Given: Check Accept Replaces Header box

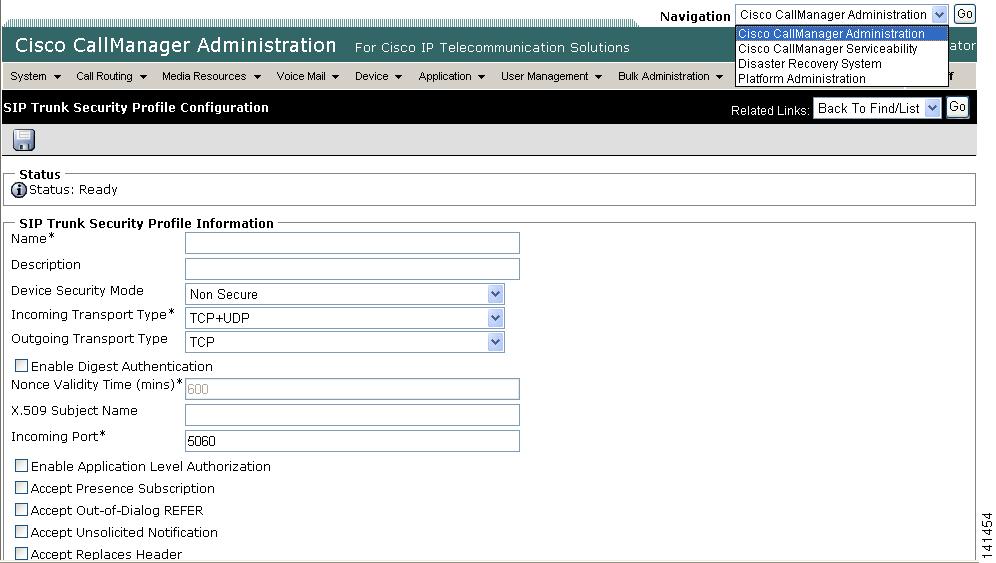Looking at the screenshot, I should 22,553.
